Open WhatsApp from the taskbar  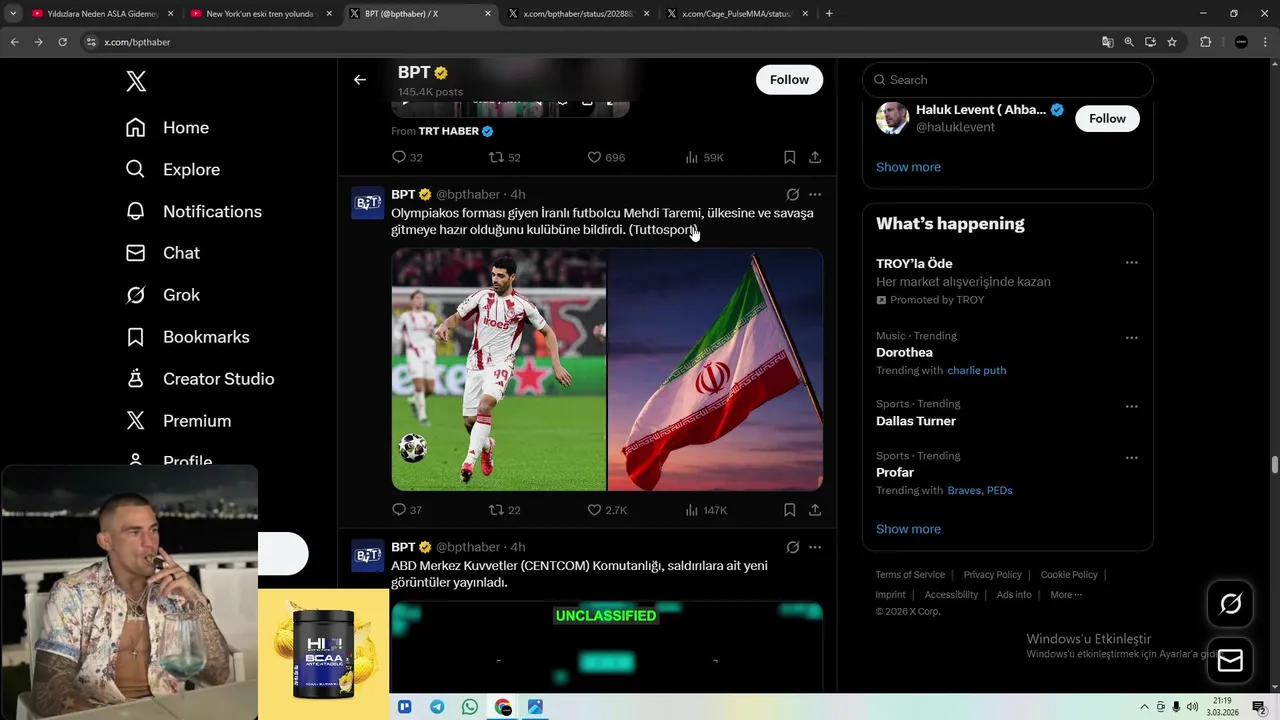click(x=470, y=707)
